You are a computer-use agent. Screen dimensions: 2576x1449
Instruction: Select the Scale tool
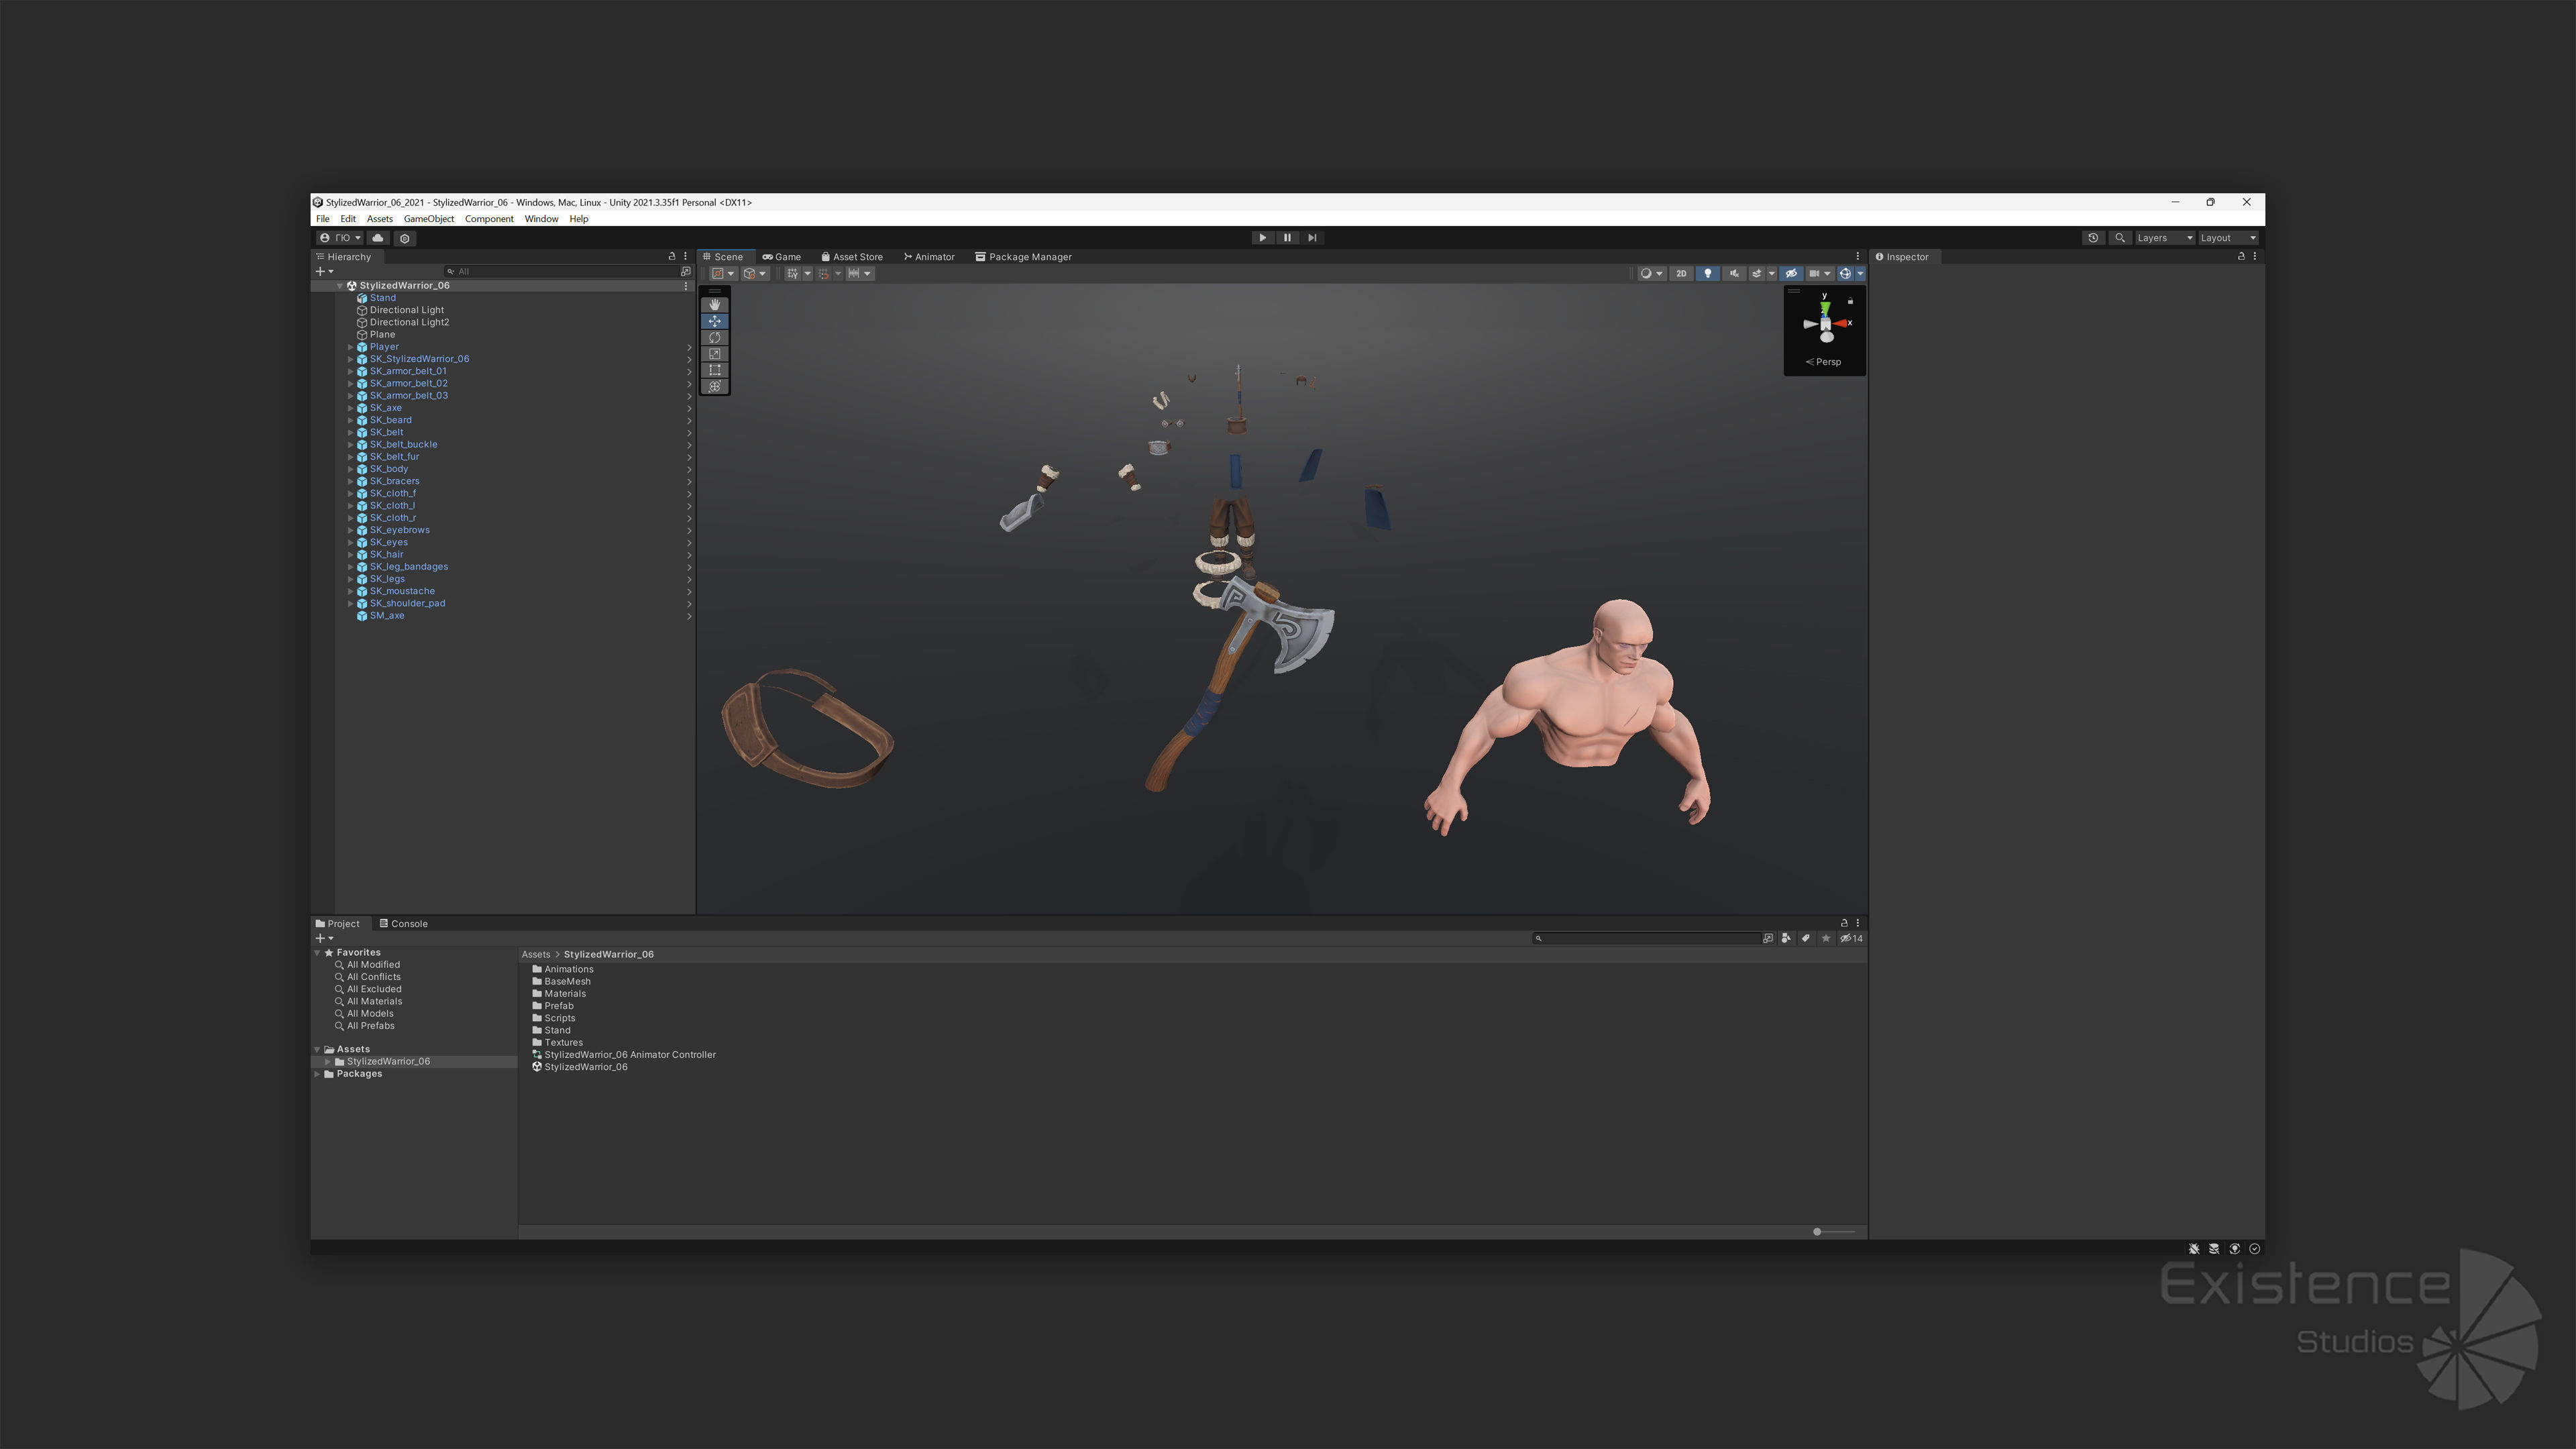pyautogui.click(x=714, y=354)
